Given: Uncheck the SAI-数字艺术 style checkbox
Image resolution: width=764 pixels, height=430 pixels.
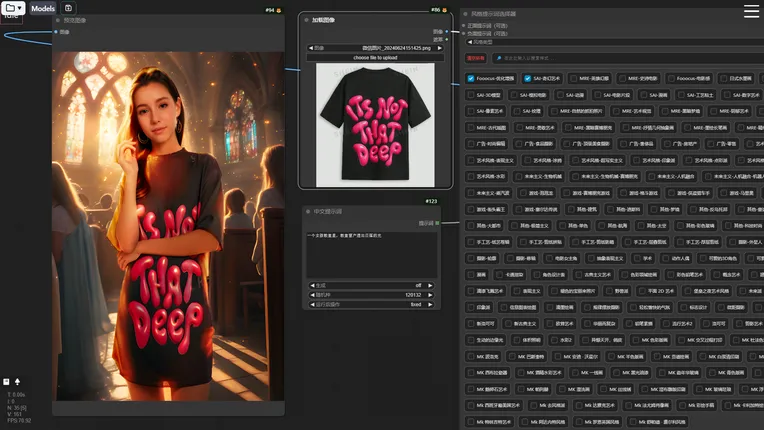Looking at the screenshot, I should point(527,78).
